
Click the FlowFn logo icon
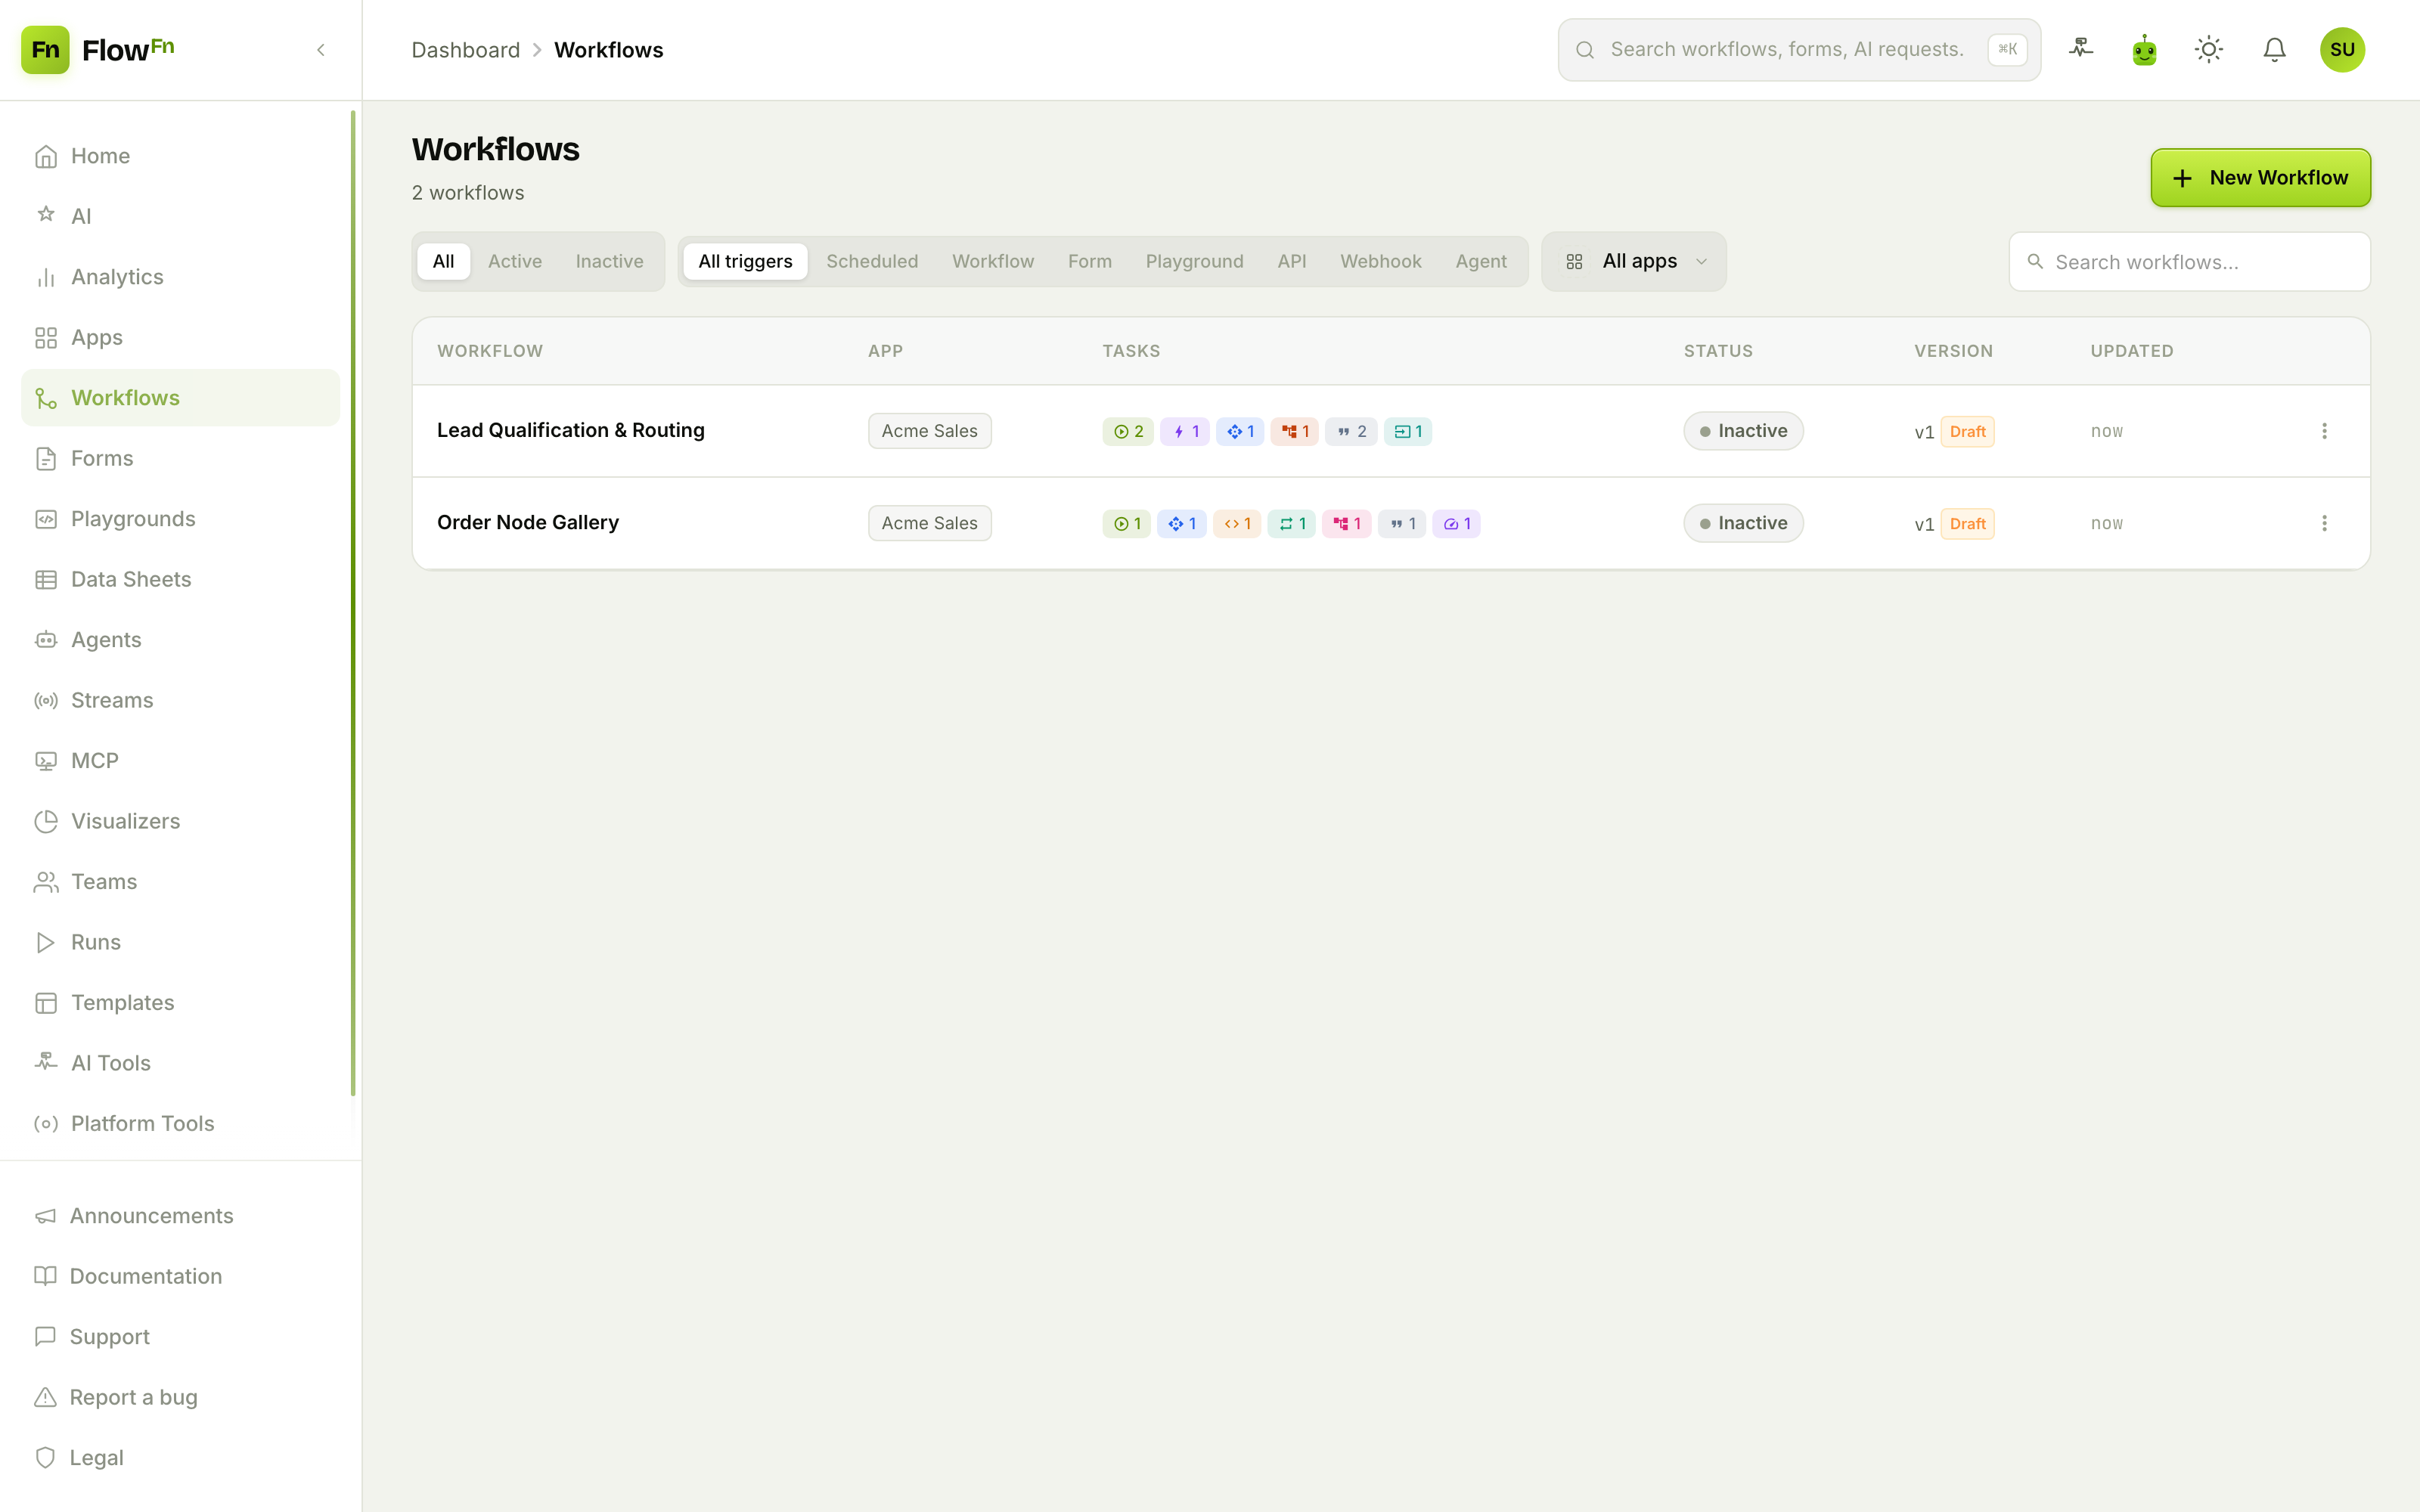[x=45, y=50]
